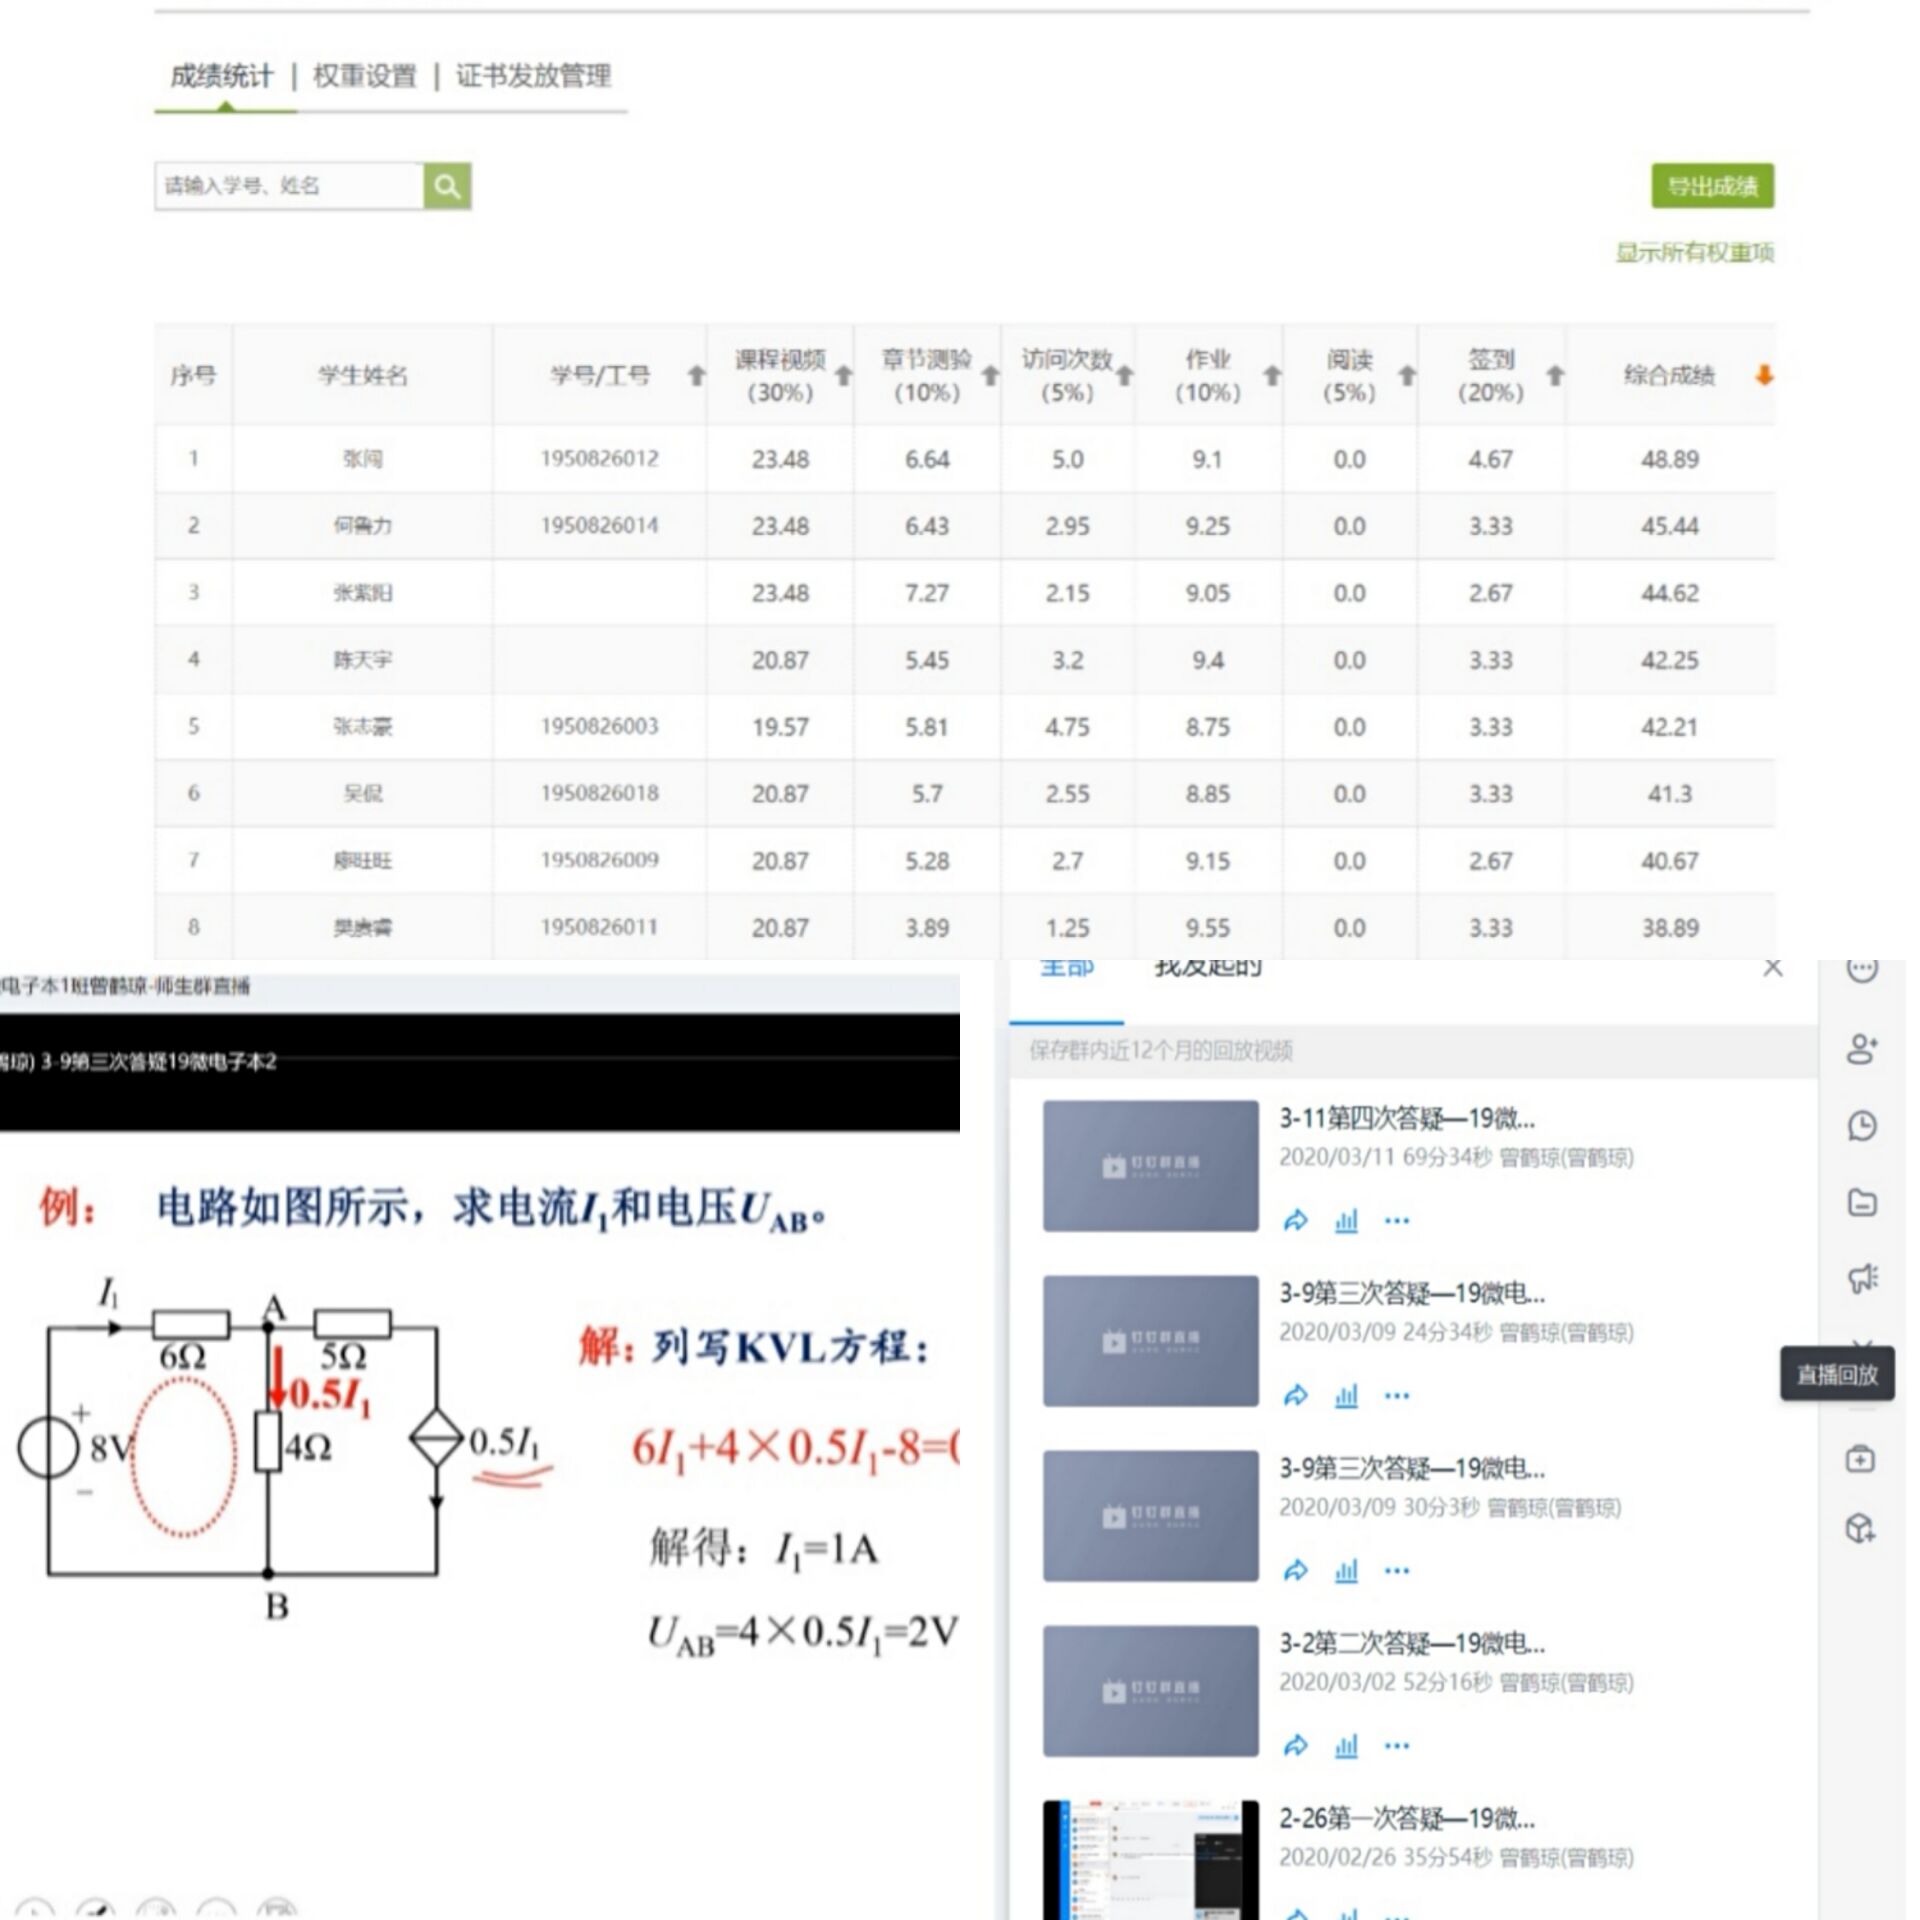Sort by 课程视频 (30%) column arrow
Image resolution: width=1920 pixels, height=1920 pixels.
click(x=843, y=376)
